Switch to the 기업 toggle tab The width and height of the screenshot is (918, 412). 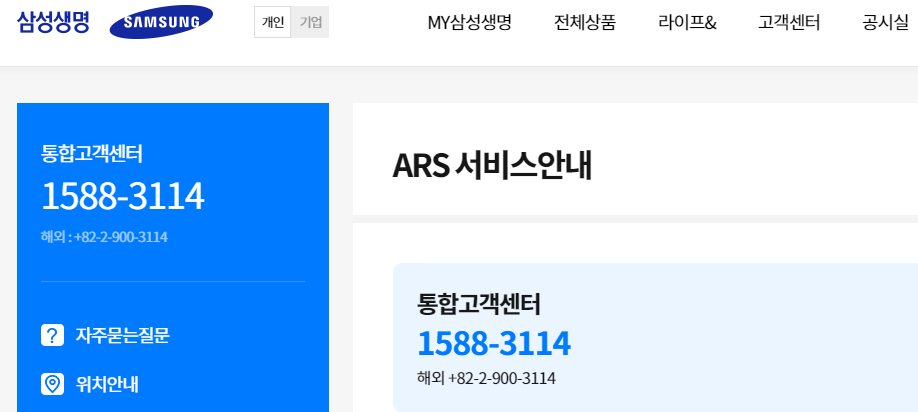pos(310,22)
